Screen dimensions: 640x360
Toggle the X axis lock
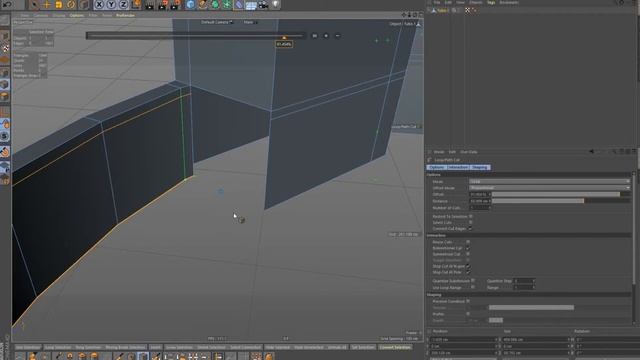99,4
